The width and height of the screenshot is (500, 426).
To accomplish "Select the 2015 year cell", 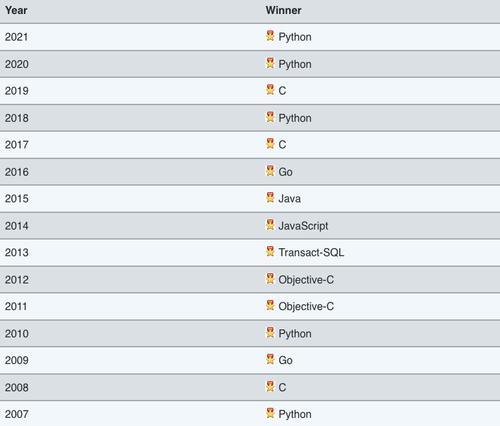I will pos(17,199).
